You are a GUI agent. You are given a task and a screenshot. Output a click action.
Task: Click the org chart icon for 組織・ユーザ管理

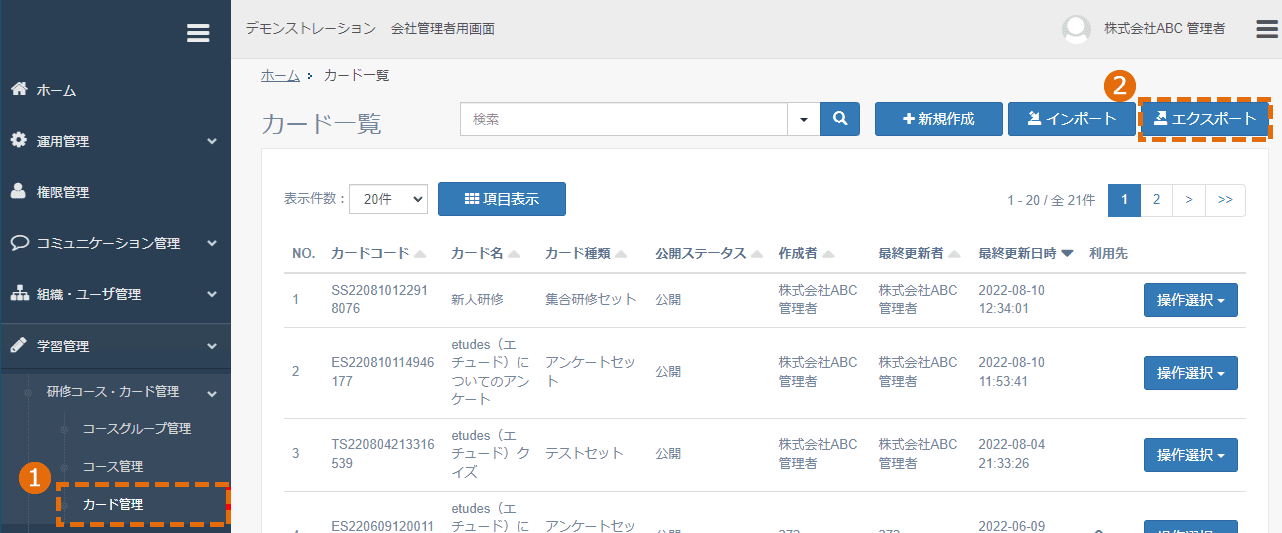tap(19, 293)
